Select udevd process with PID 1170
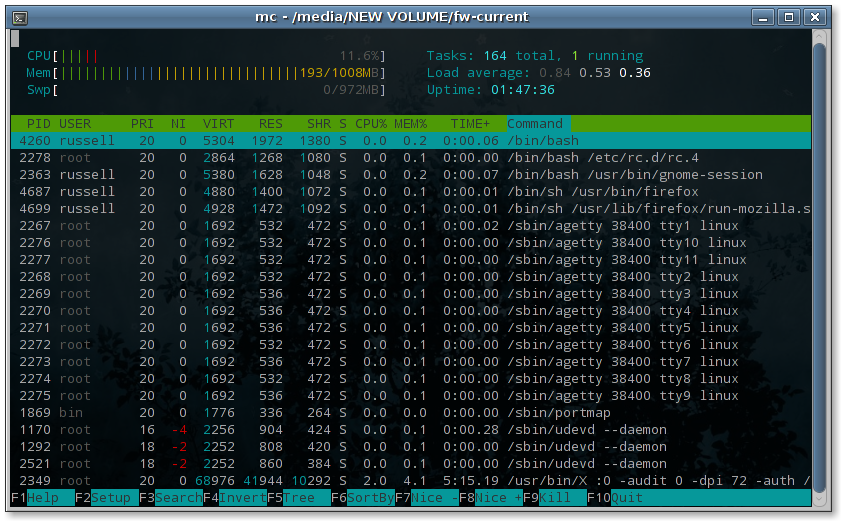 (x=411, y=430)
